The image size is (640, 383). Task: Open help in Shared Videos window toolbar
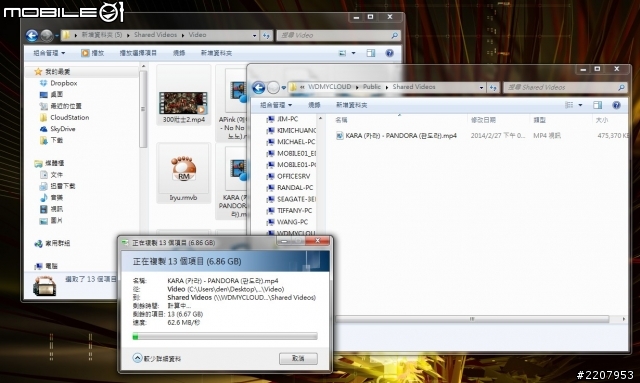616,105
